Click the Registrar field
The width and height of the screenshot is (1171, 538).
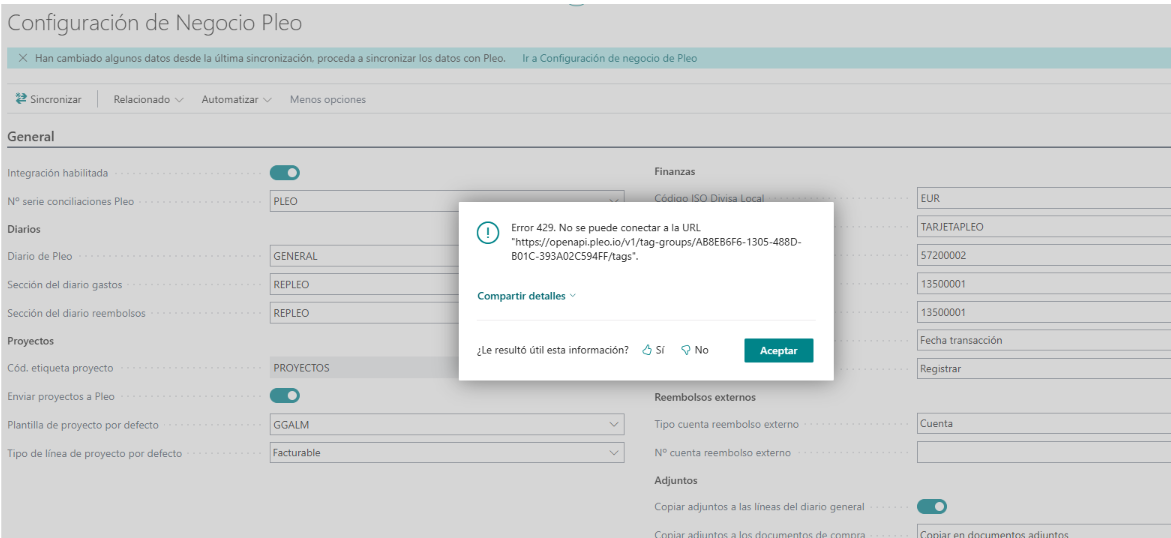pyautogui.click(x=1043, y=368)
